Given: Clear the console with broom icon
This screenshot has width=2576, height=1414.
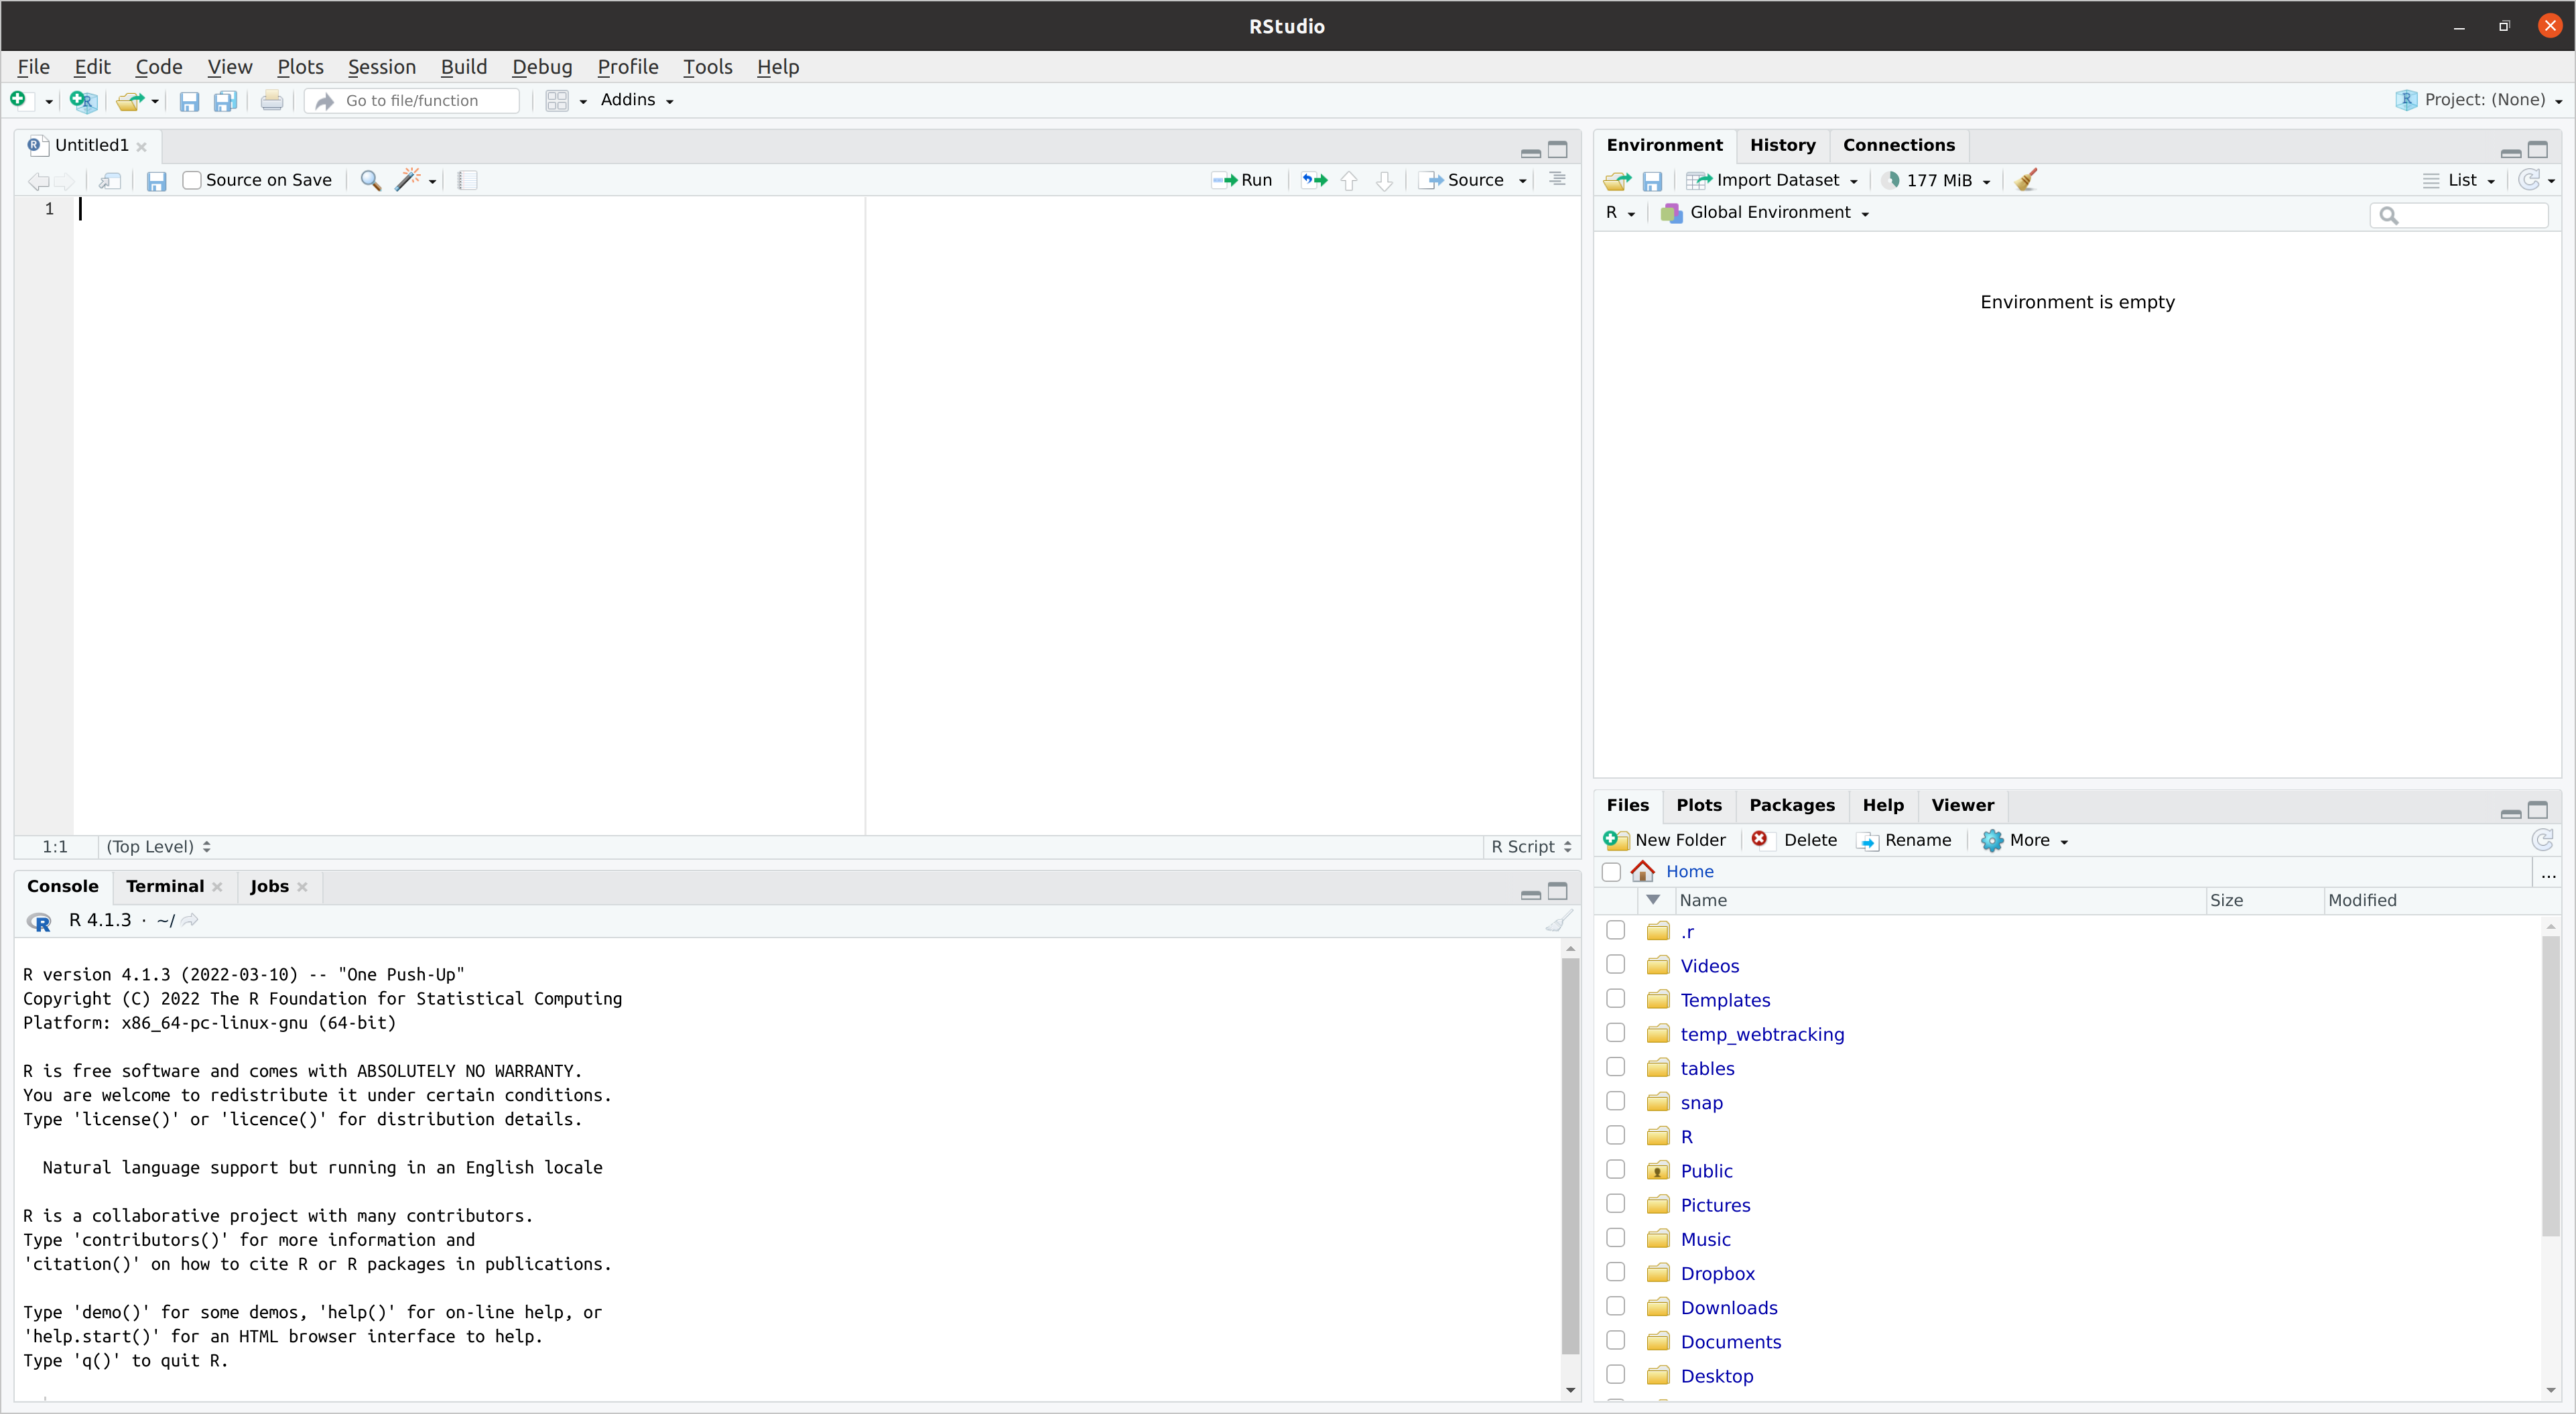Looking at the screenshot, I should click(x=1558, y=920).
